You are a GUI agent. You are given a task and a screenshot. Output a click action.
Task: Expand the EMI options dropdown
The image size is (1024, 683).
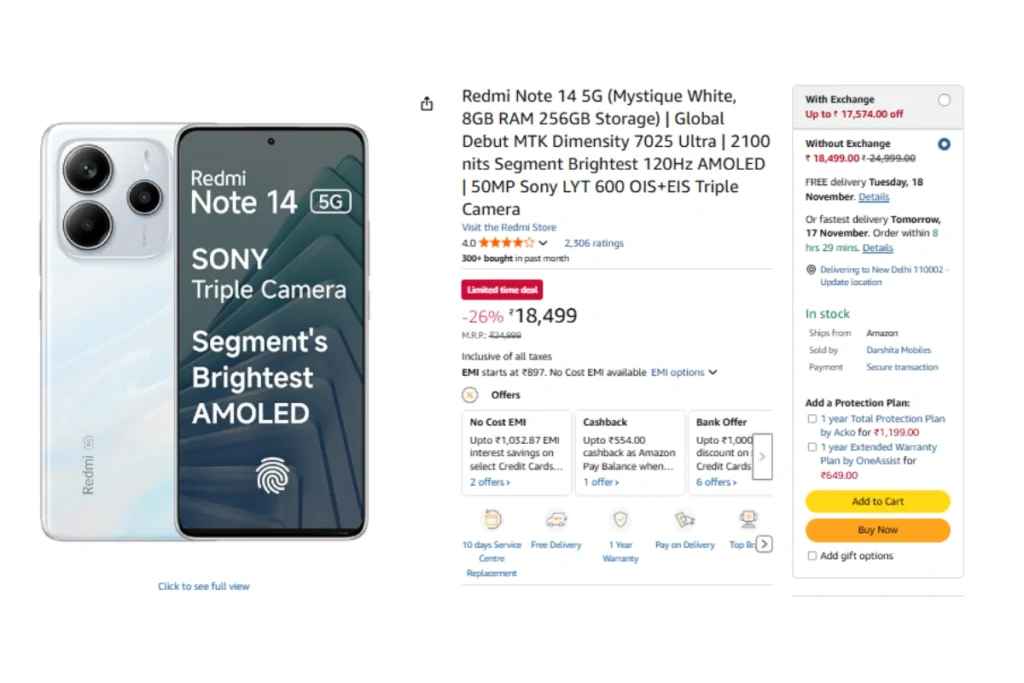click(x=684, y=373)
